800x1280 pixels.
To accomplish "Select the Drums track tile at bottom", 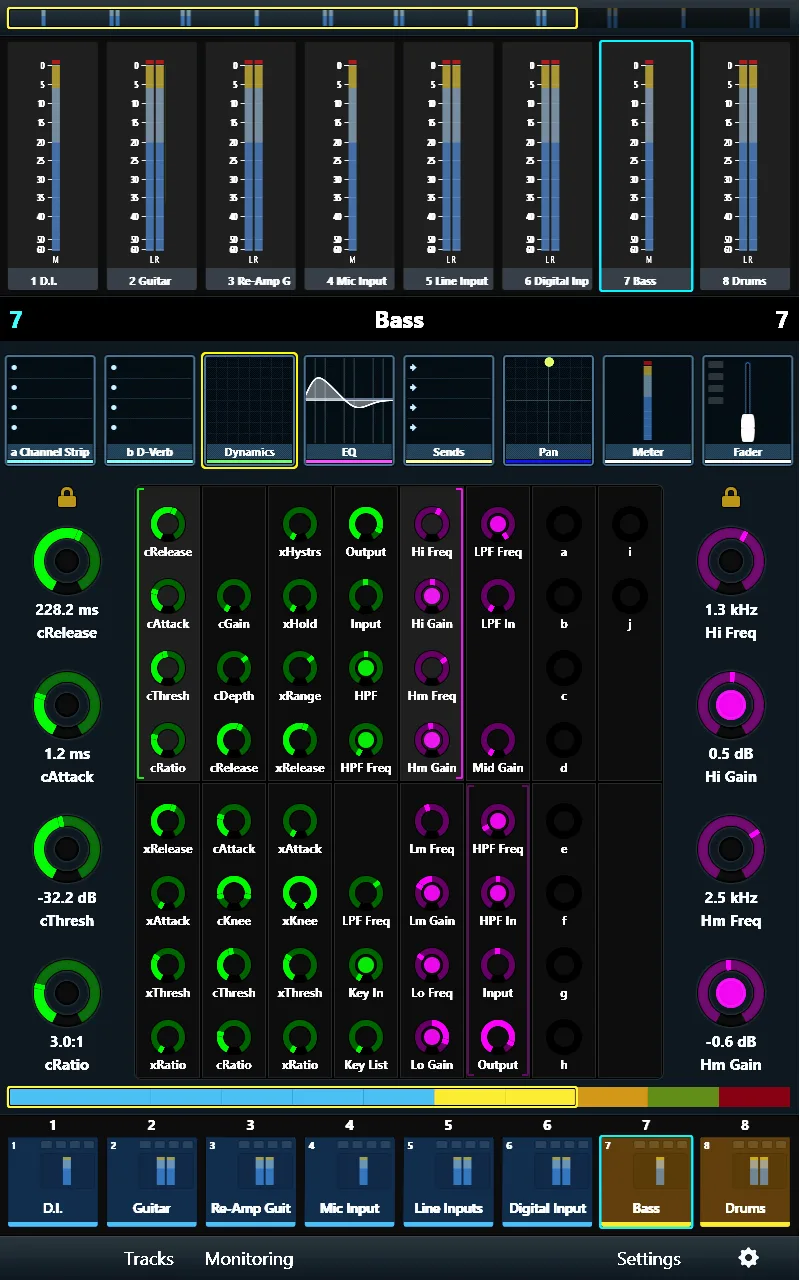I will pos(745,1181).
